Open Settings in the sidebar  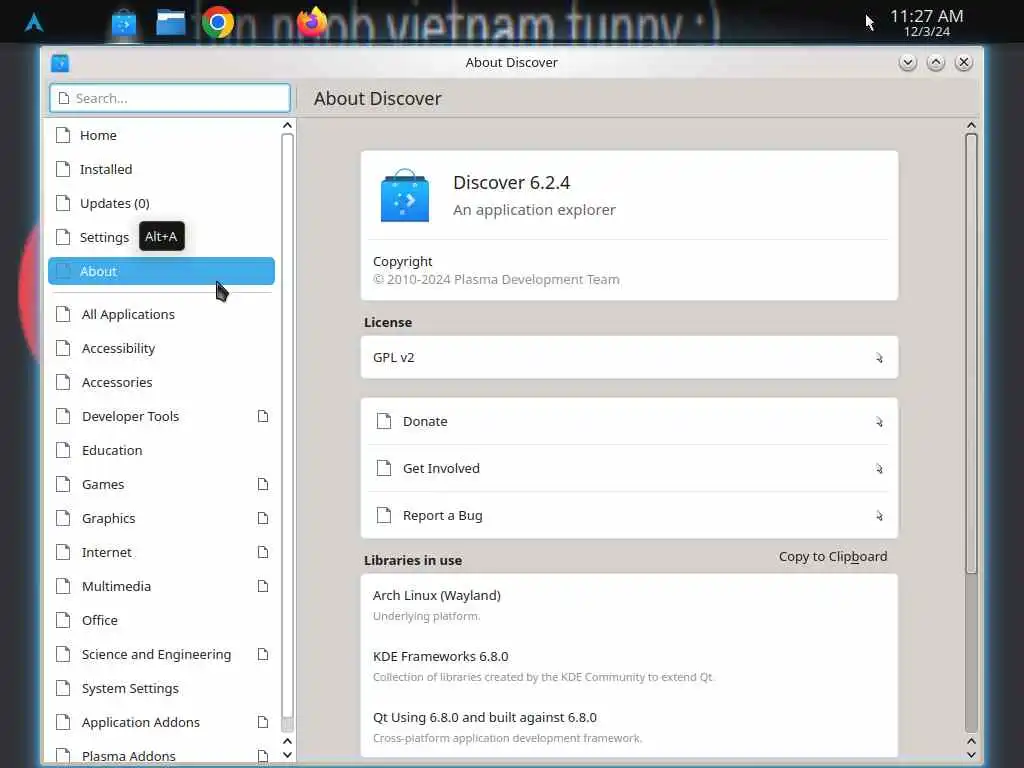(161, 237)
